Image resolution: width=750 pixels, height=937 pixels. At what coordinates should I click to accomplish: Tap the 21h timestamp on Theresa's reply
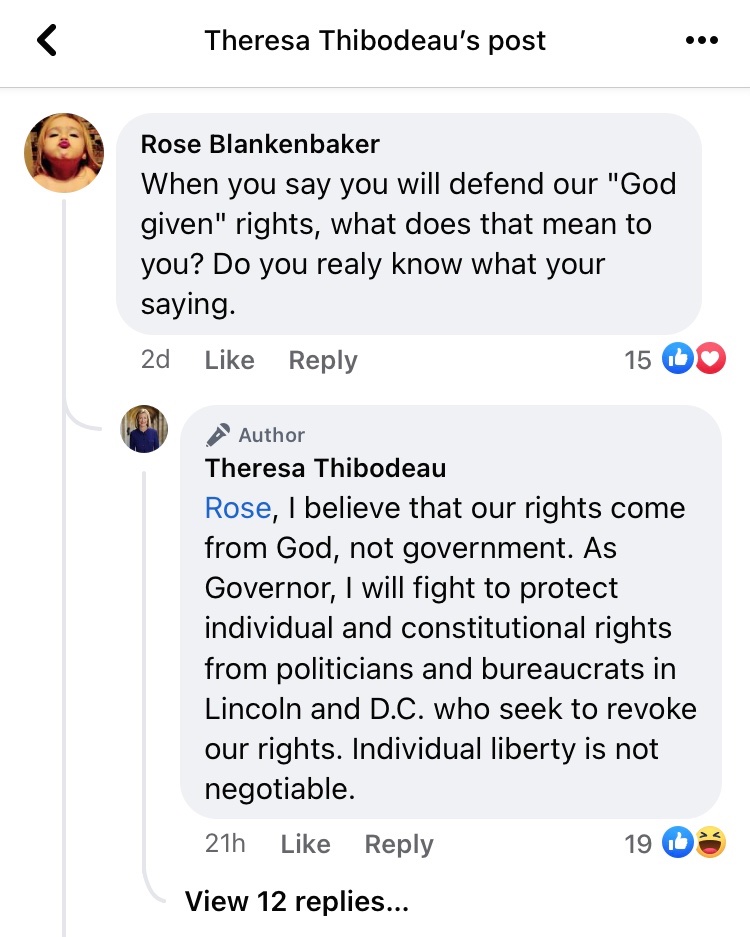[x=225, y=845]
